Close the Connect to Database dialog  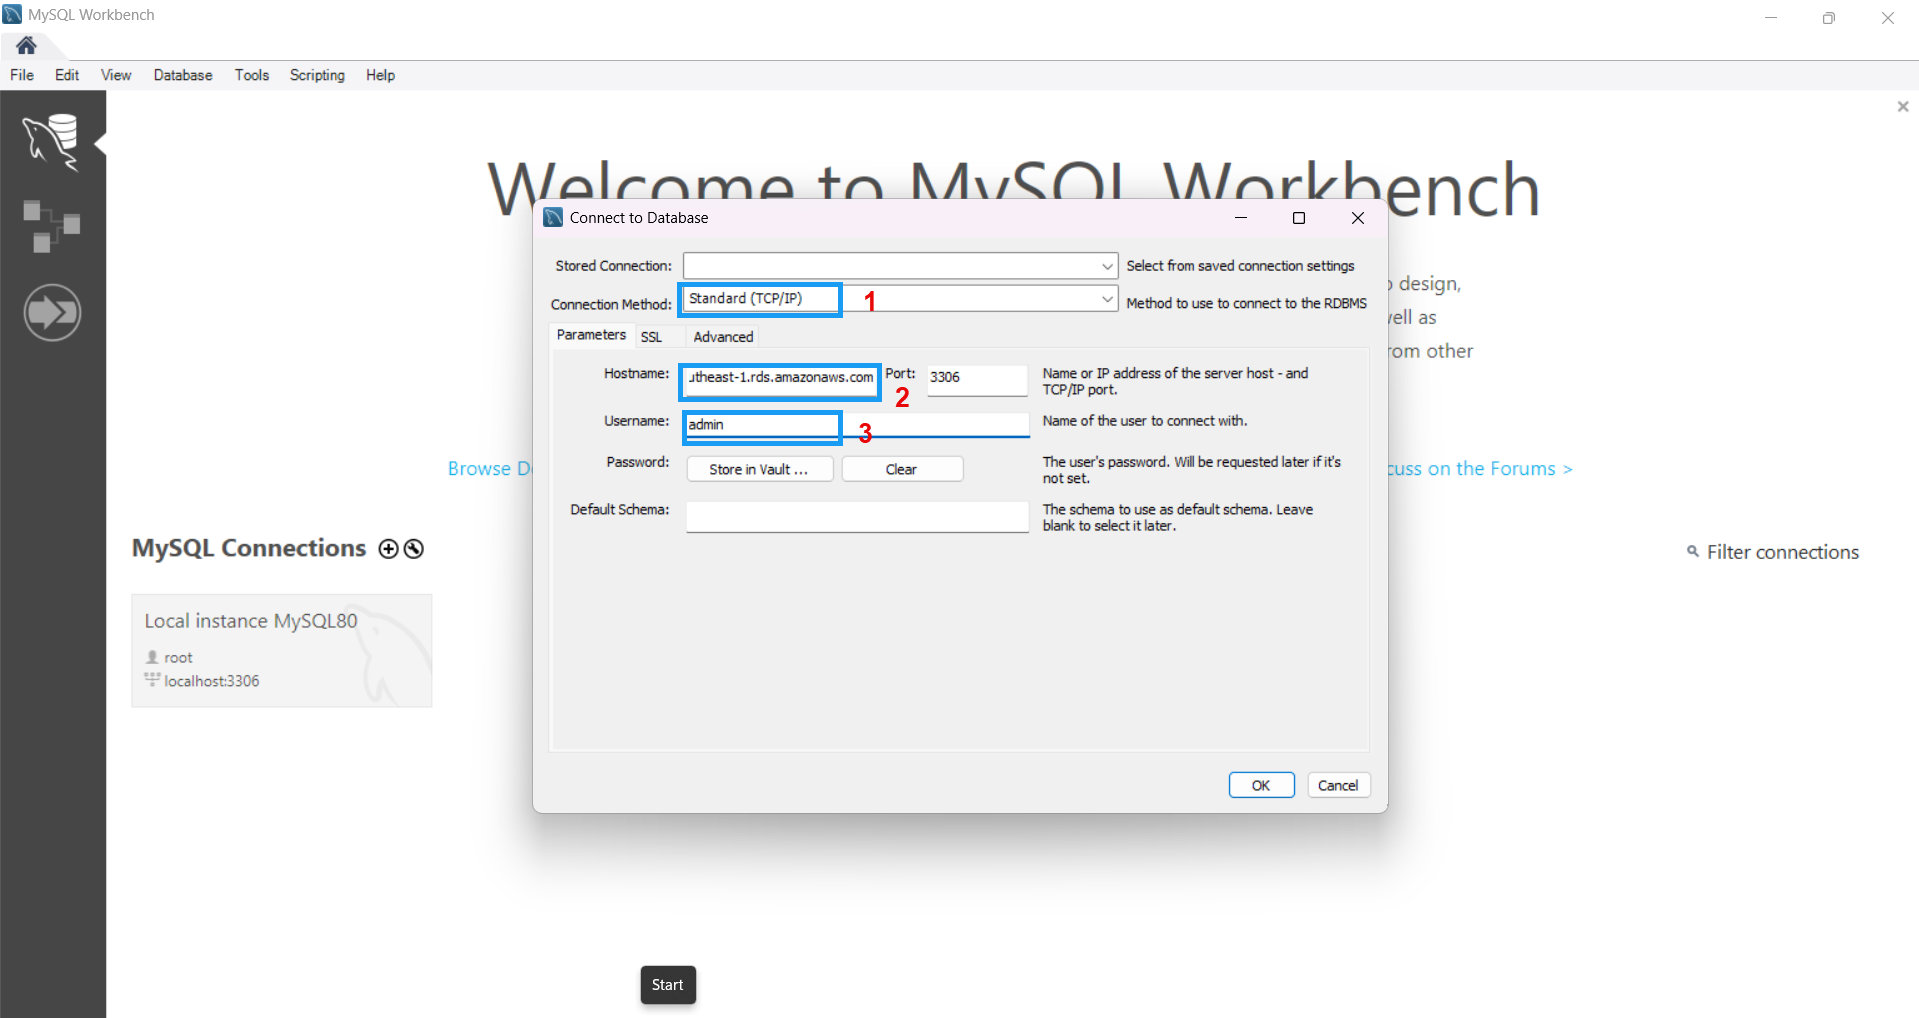coord(1357,218)
